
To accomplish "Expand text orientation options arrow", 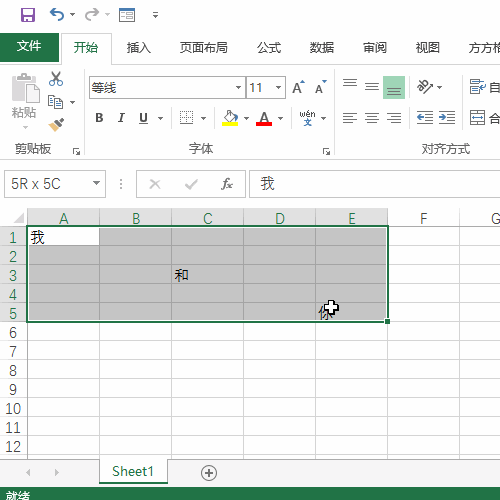I will coord(439,87).
